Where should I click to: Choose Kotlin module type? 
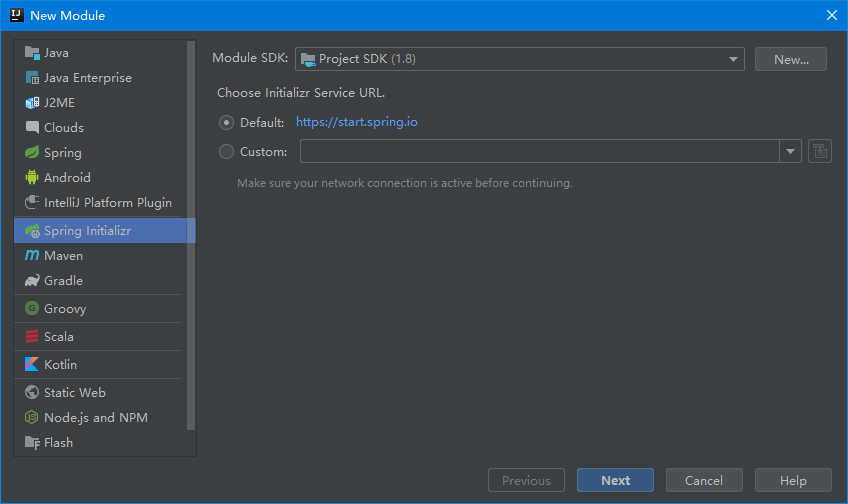click(60, 364)
